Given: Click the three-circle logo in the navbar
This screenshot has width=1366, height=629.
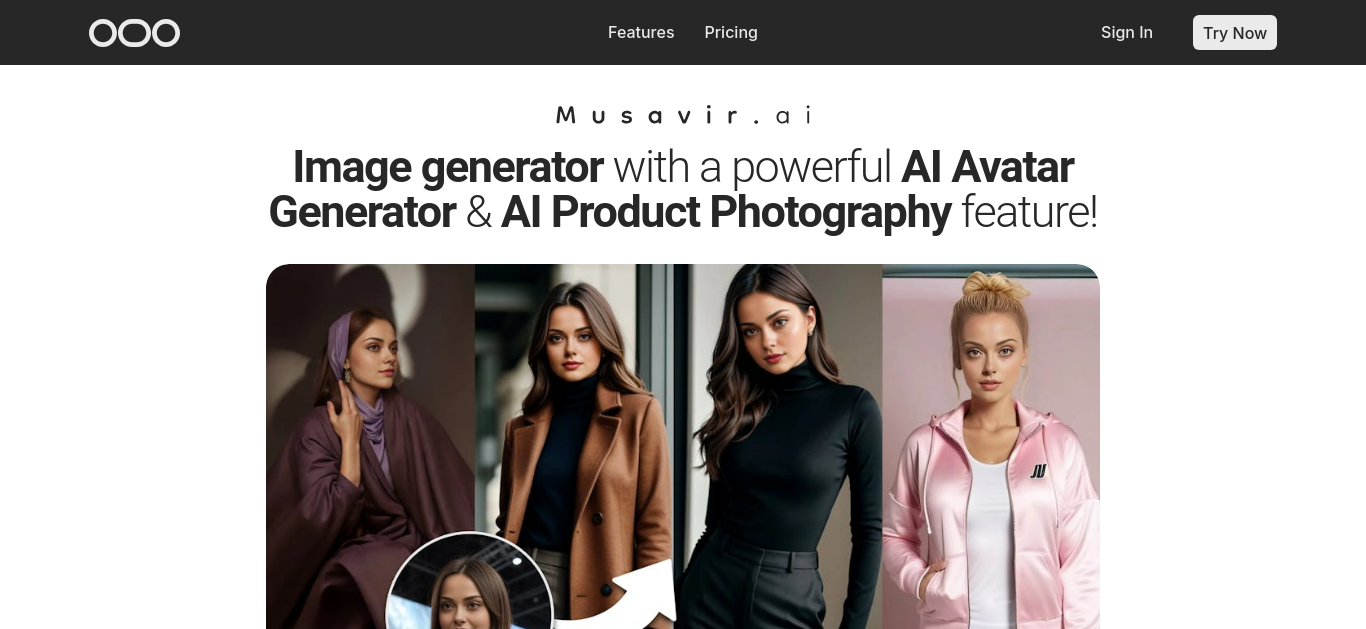Looking at the screenshot, I should [x=134, y=33].
